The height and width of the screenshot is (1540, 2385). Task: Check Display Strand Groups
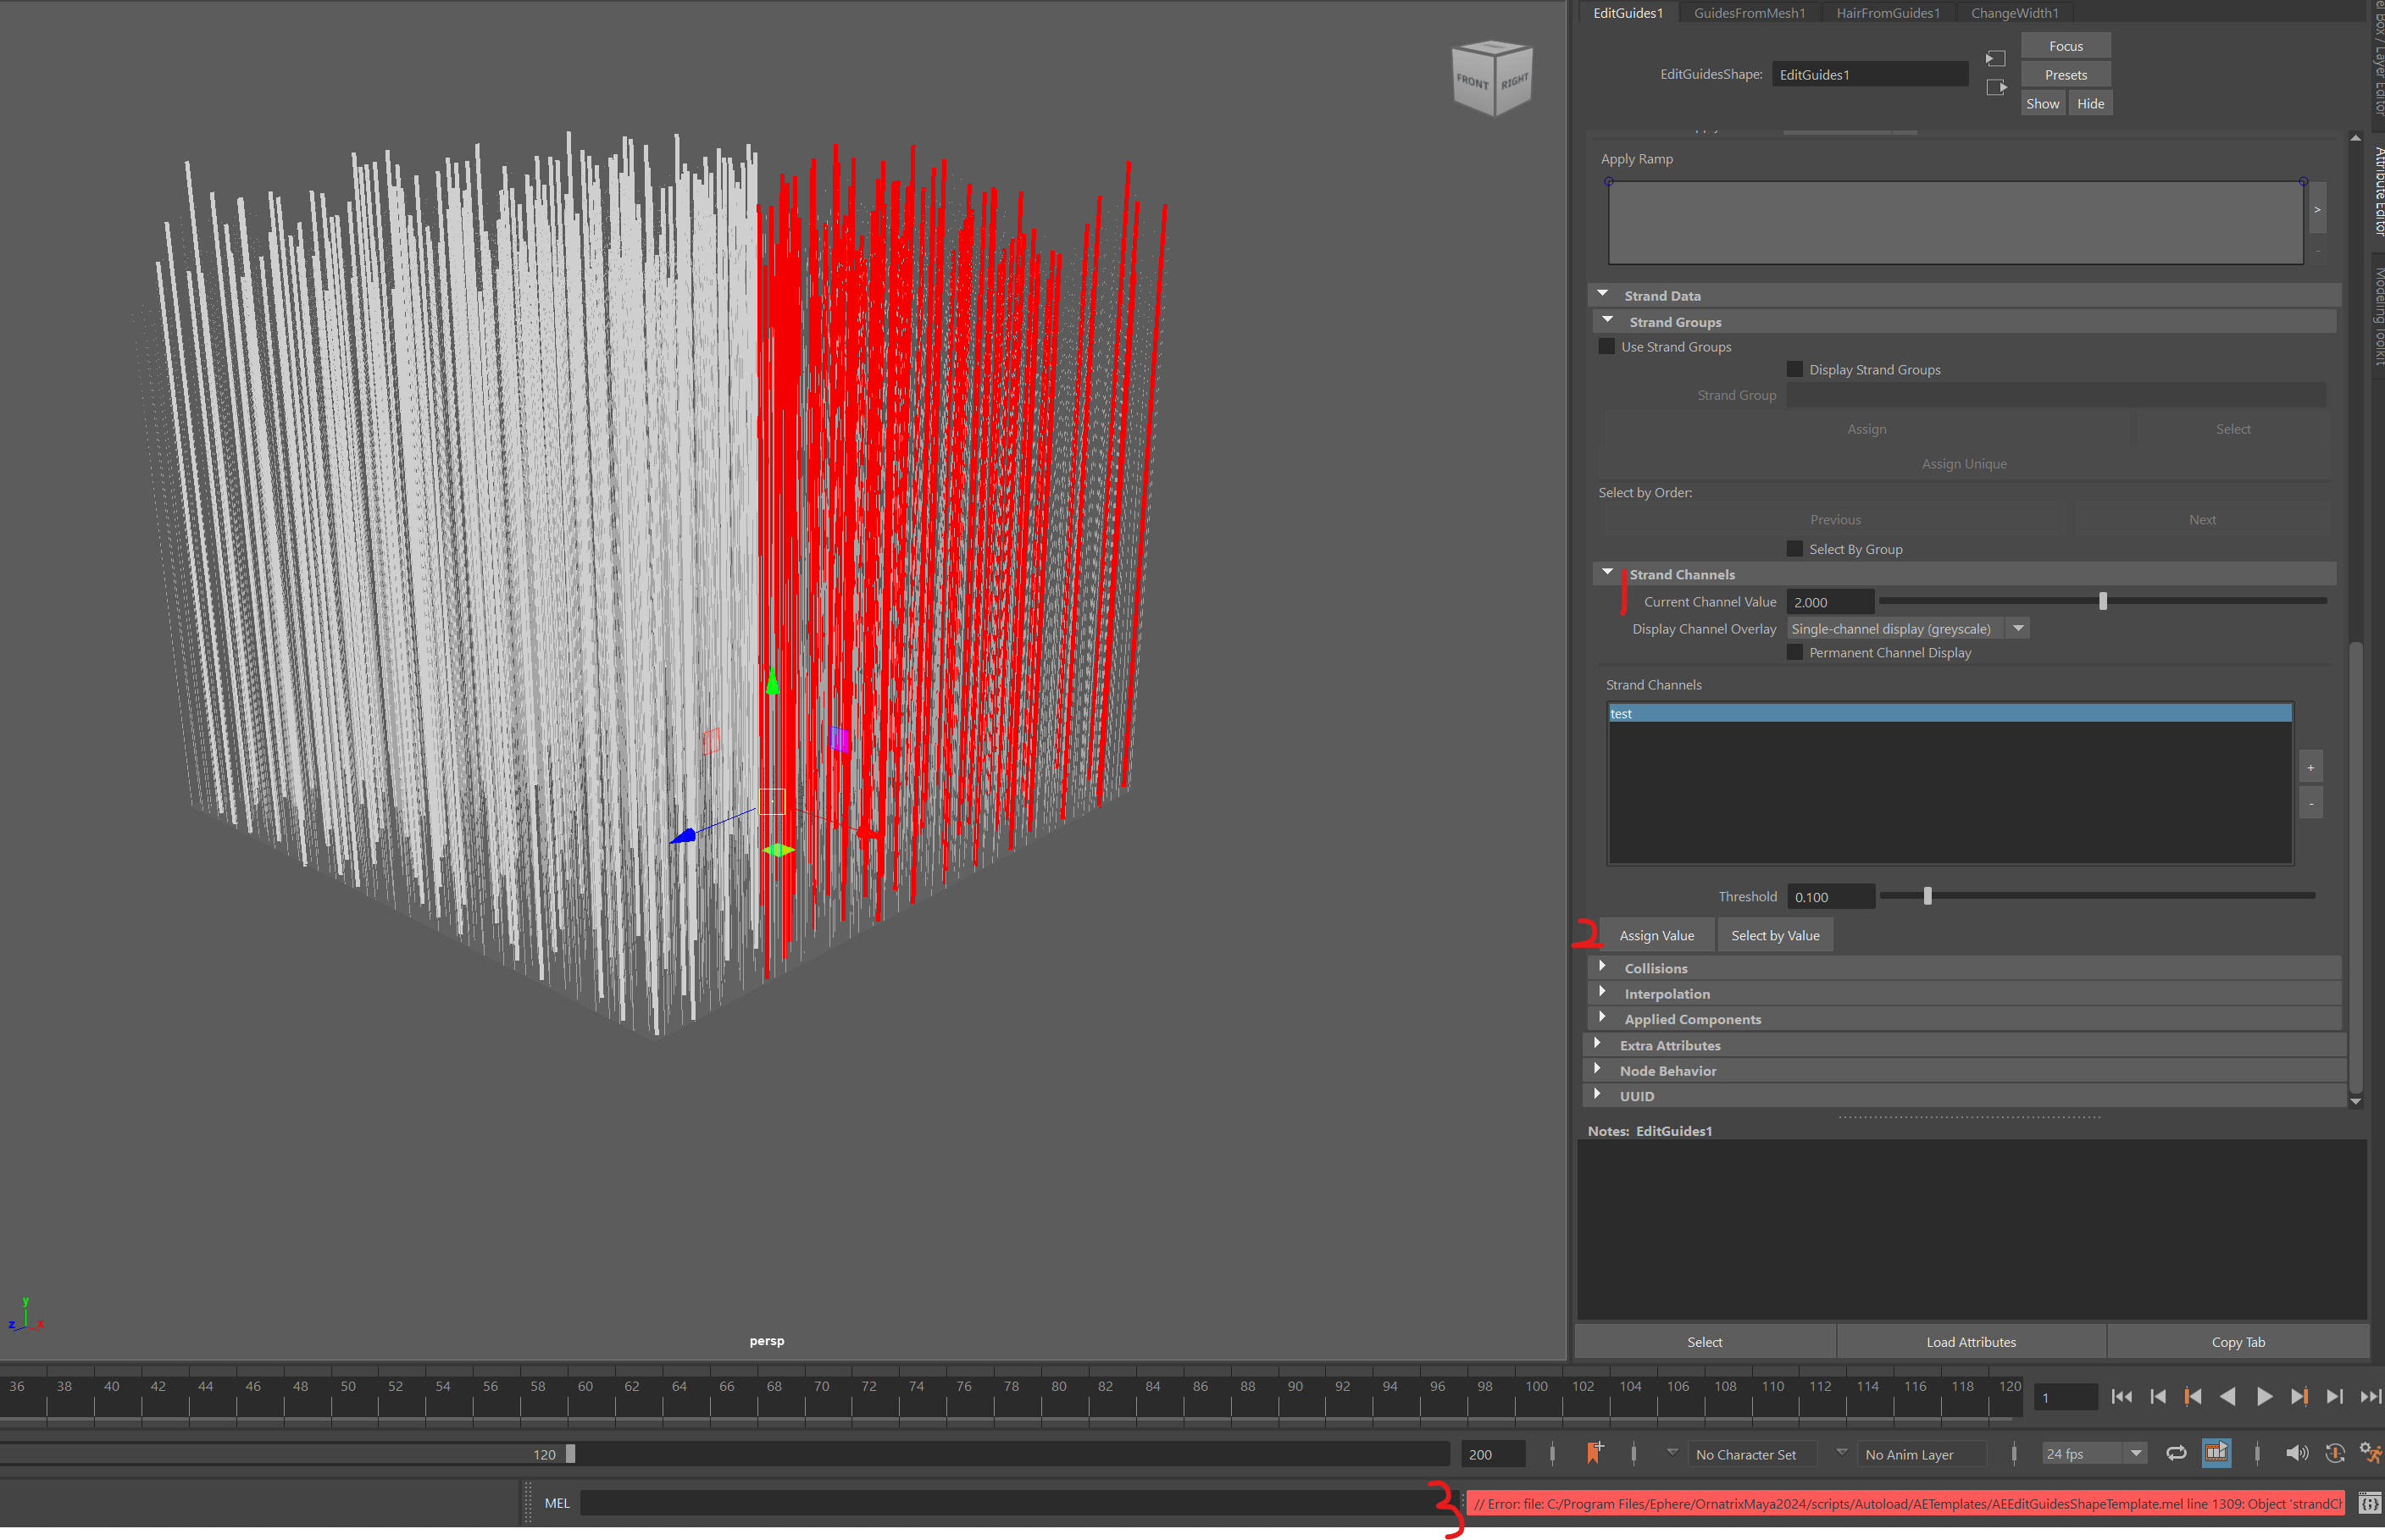[x=1795, y=369]
